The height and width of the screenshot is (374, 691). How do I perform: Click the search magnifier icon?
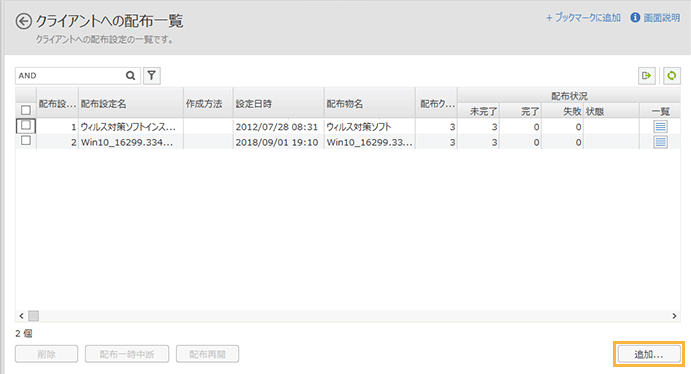pyautogui.click(x=130, y=75)
